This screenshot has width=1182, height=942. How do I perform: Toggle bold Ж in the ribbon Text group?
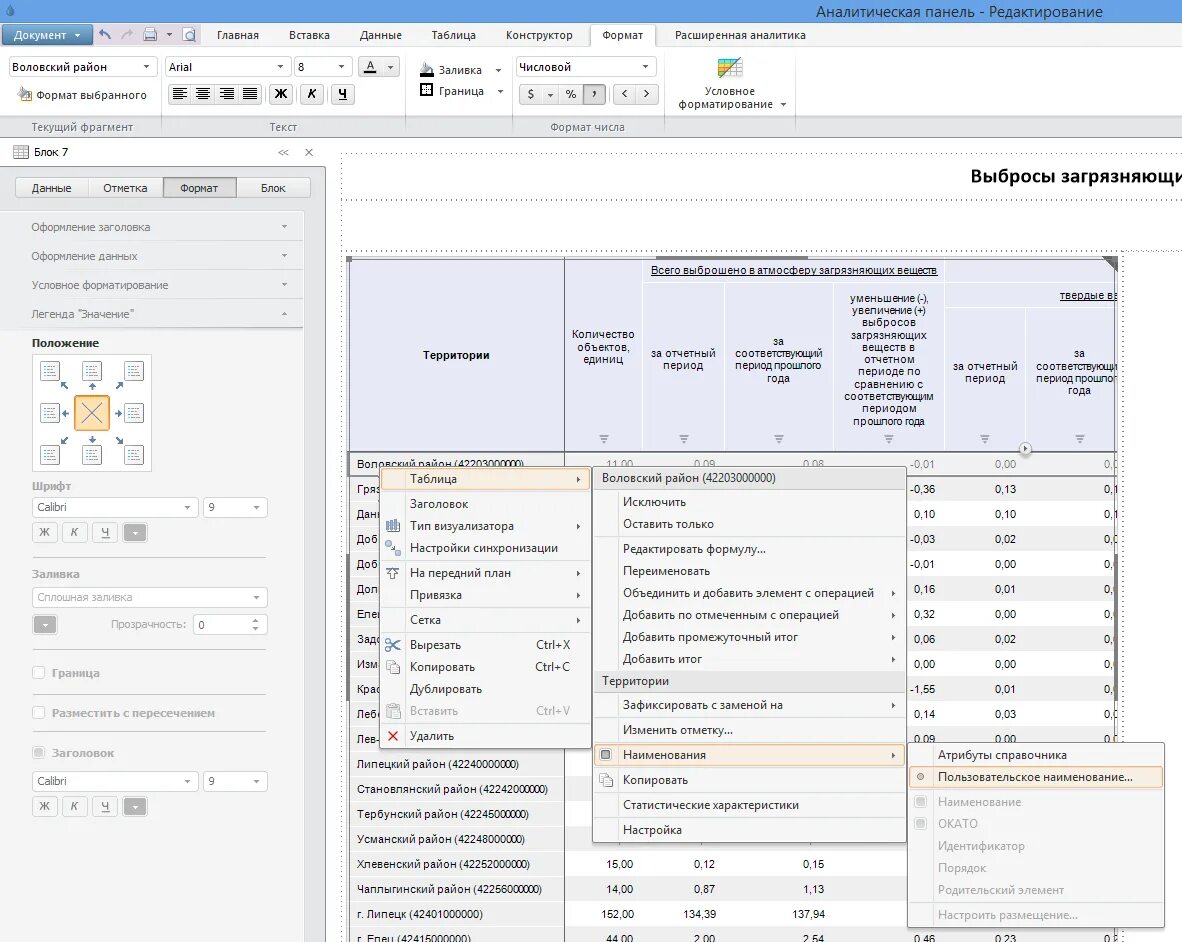click(280, 94)
